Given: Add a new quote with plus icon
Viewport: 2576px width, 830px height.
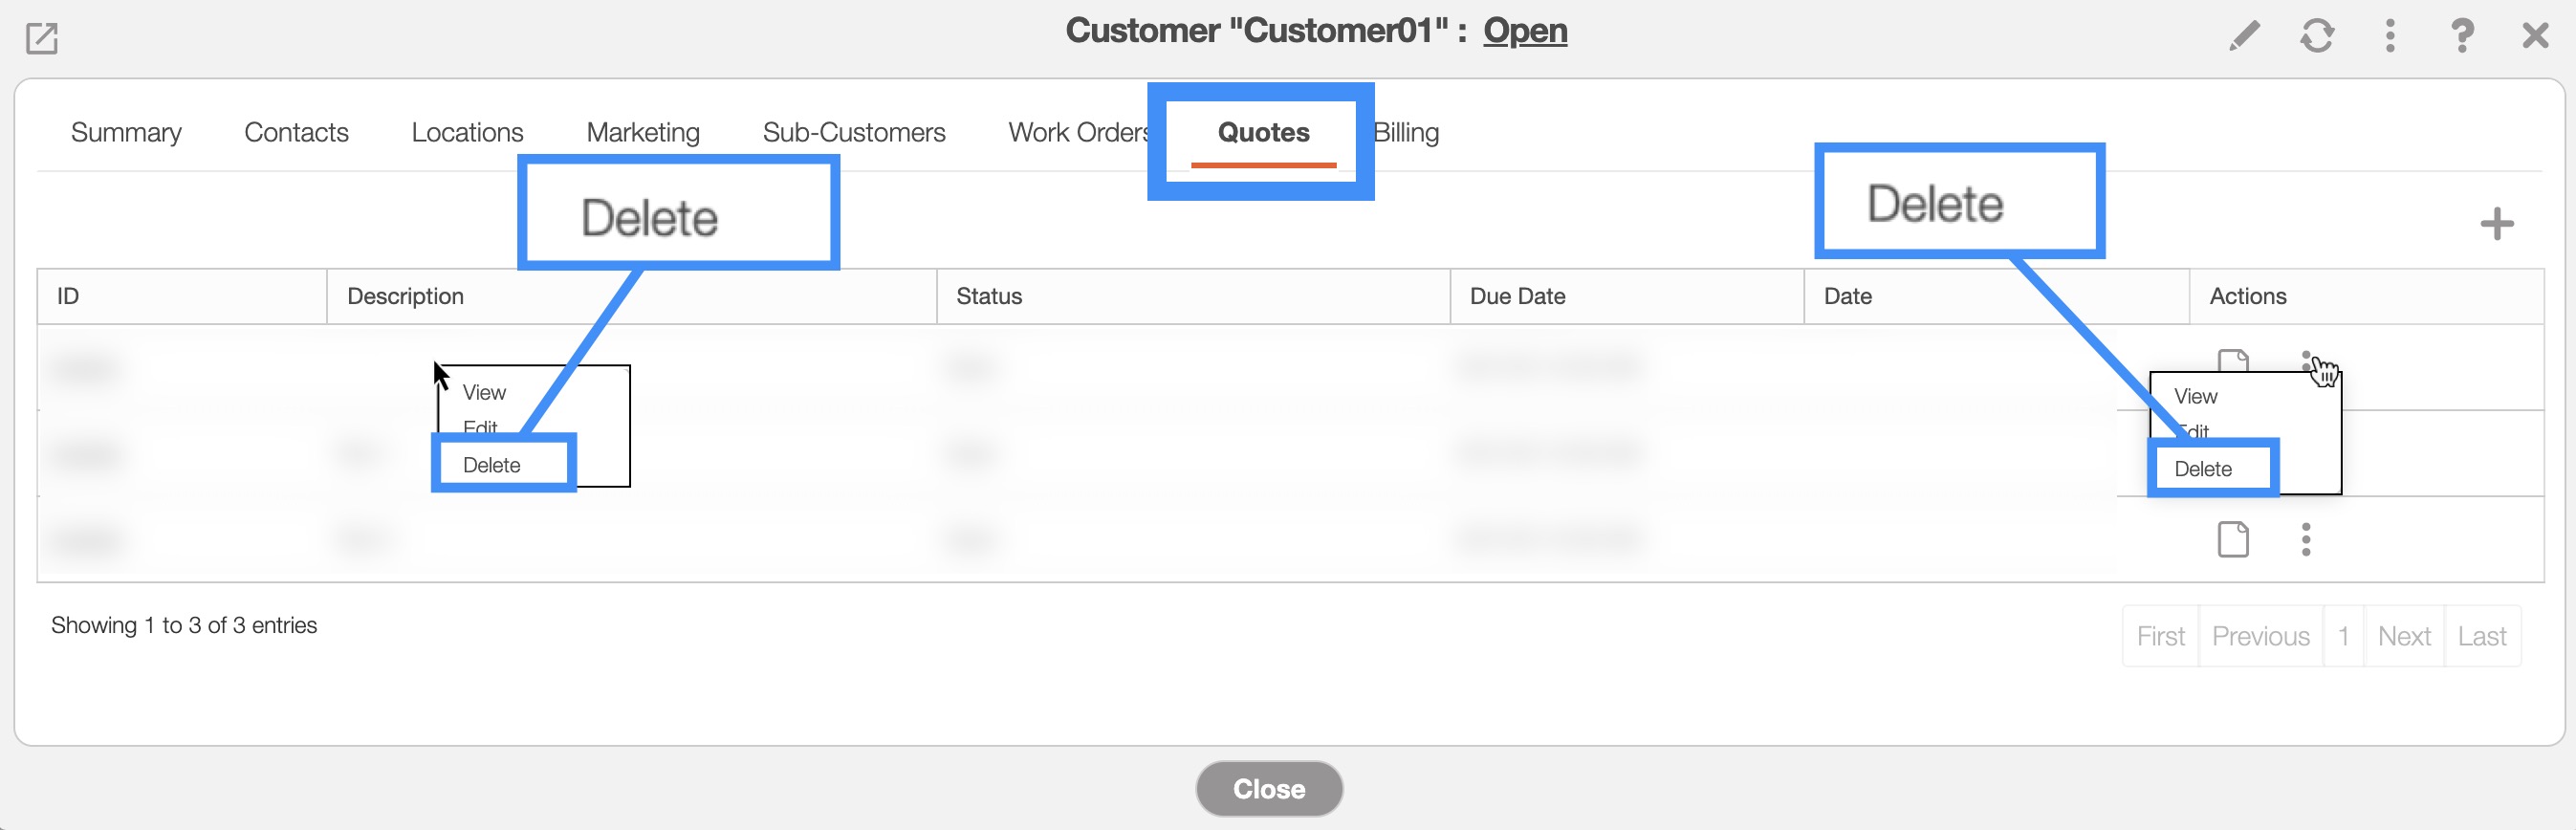Looking at the screenshot, I should pyautogui.click(x=2496, y=223).
